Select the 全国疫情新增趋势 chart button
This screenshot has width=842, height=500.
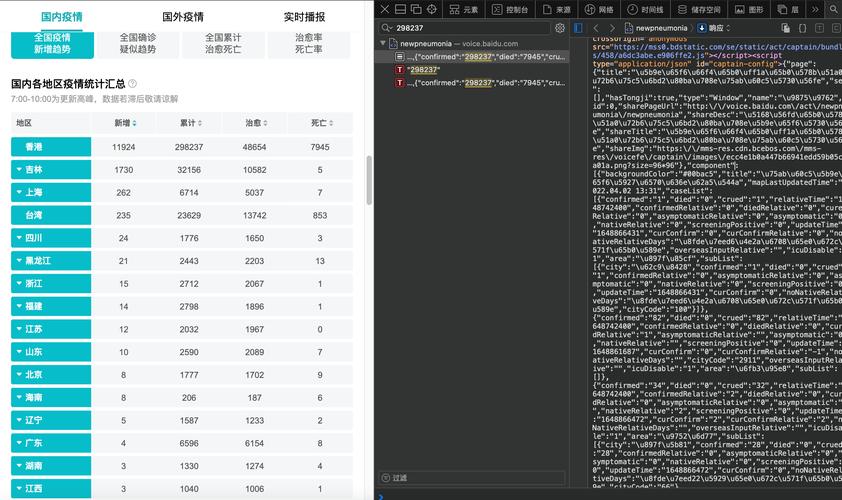click(x=52, y=44)
